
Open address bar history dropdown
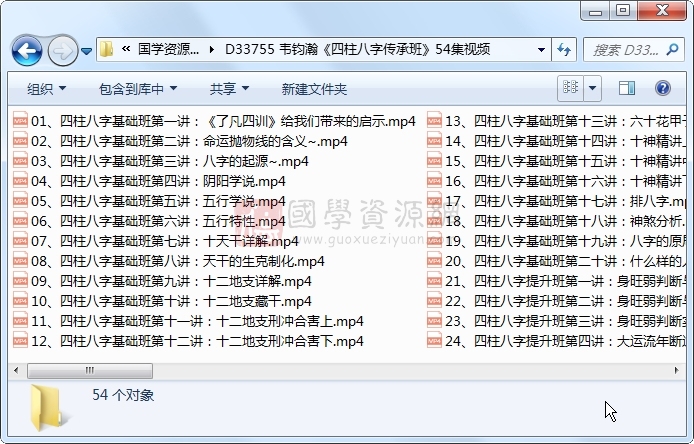[541, 50]
